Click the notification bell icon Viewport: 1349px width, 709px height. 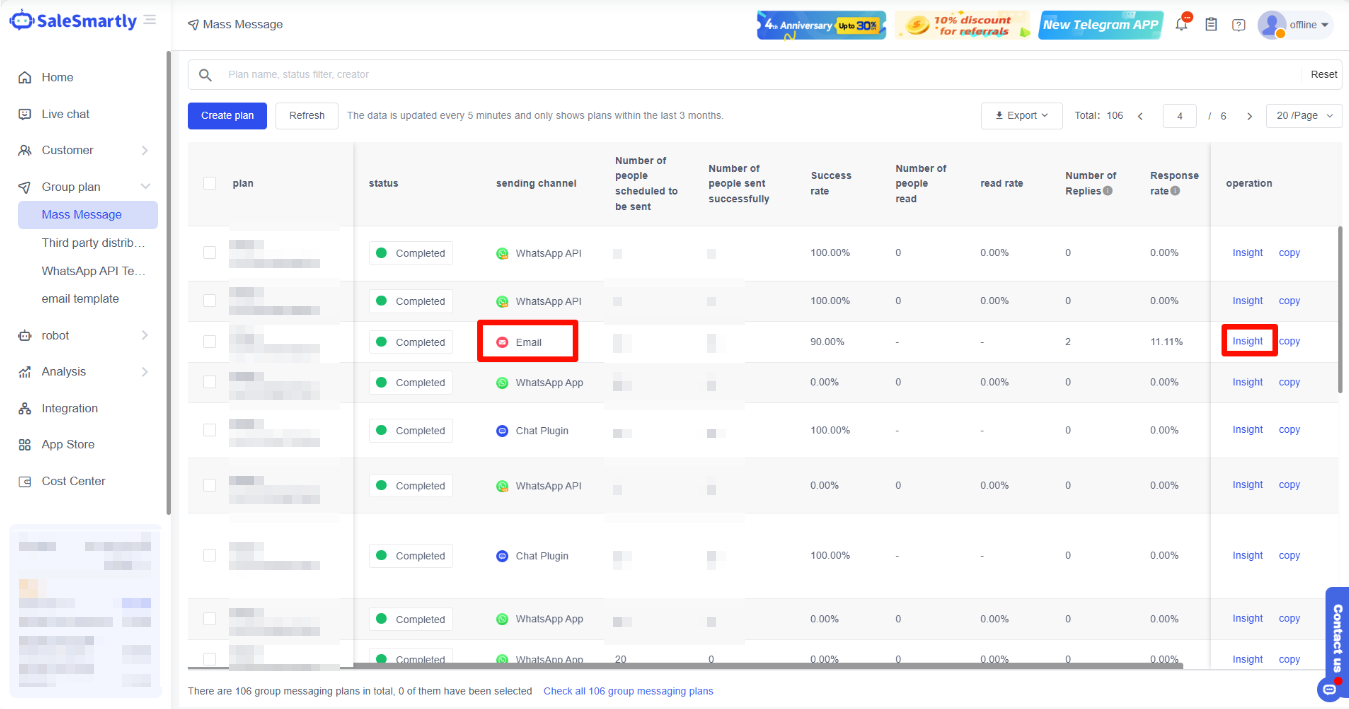[x=1182, y=25]
